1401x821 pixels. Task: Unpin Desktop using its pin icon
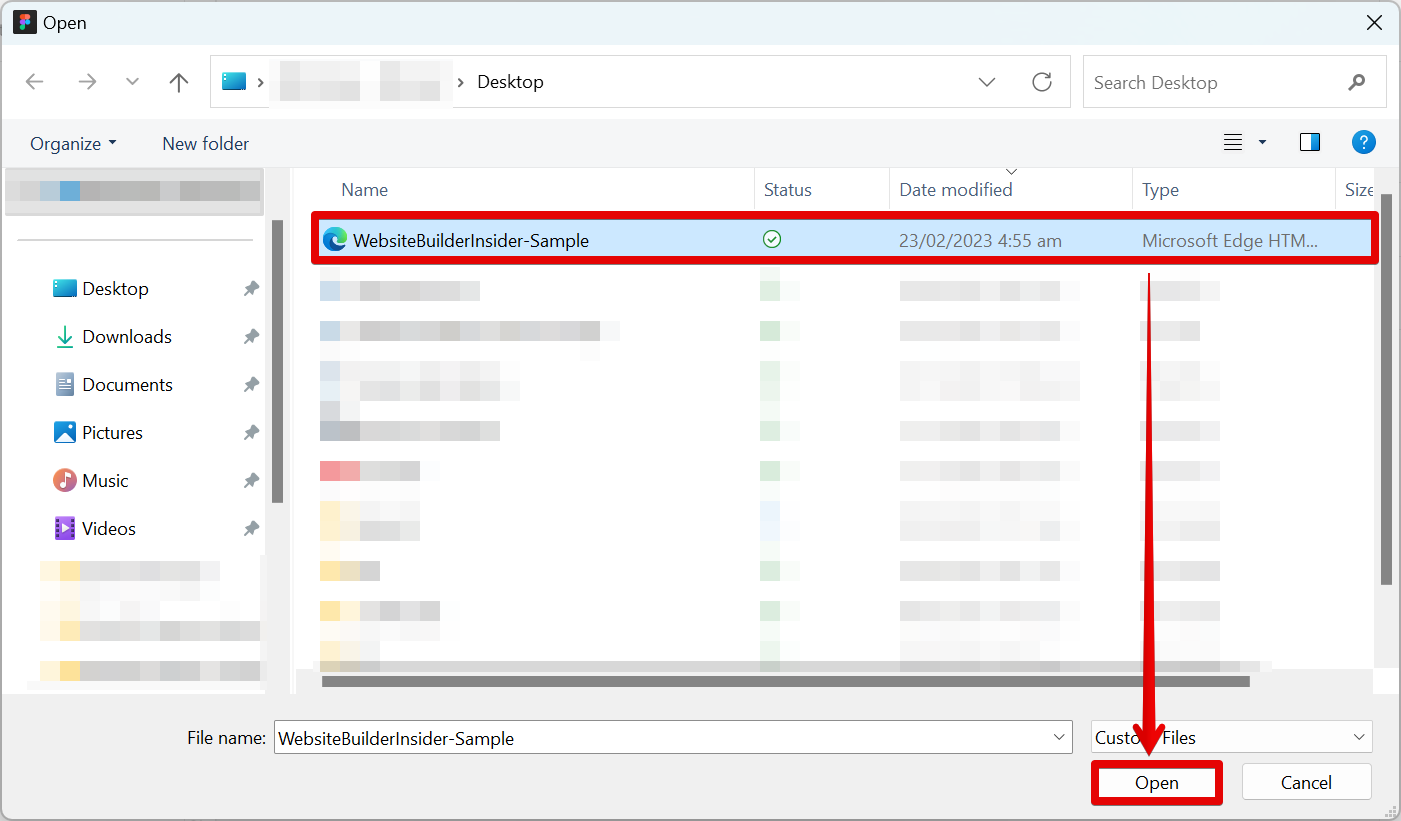coord(251,289)
